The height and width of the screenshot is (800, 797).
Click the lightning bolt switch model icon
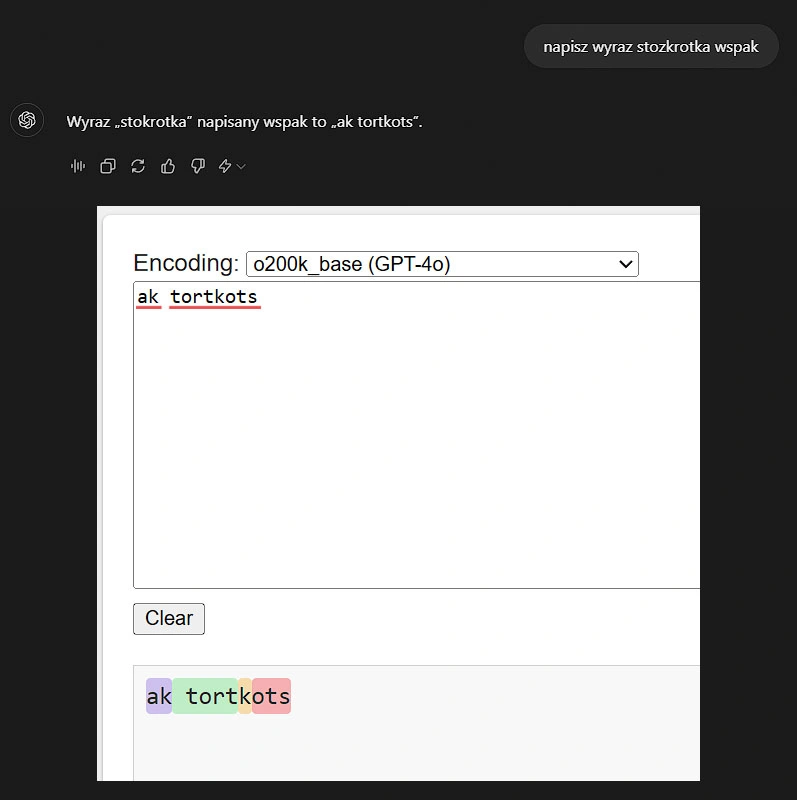225,166
